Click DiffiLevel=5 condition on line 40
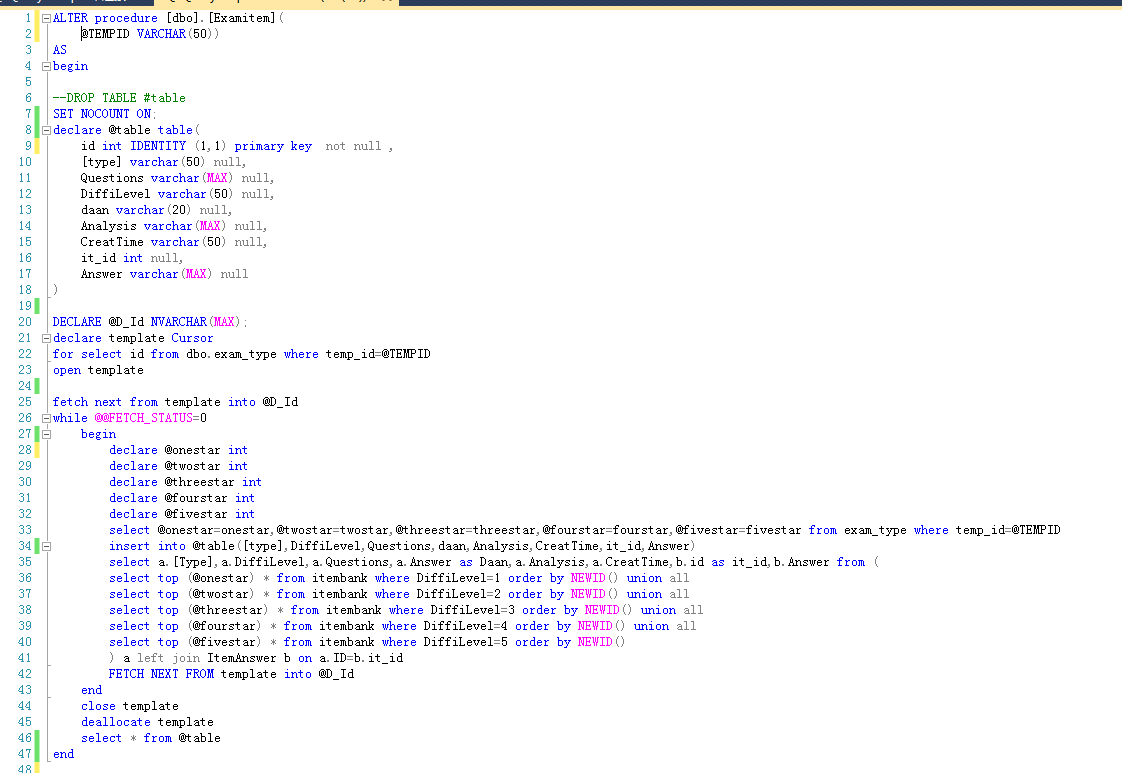1122x773 pixels. click(x=466, y=642)
